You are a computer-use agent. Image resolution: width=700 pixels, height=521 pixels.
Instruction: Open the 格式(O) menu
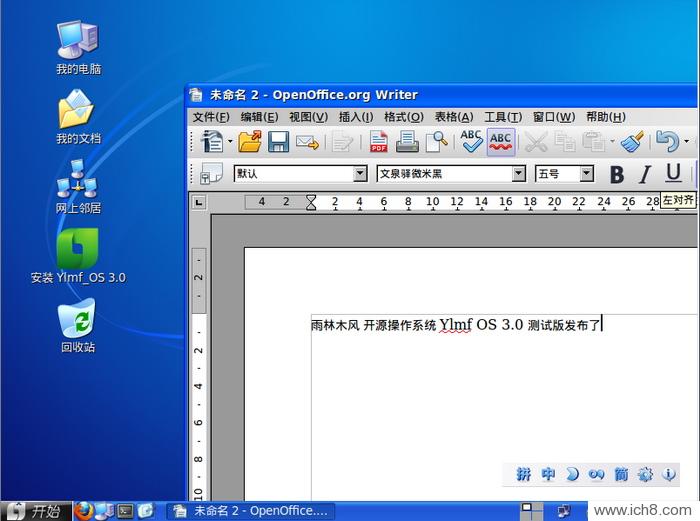click(x=404, y=117)
